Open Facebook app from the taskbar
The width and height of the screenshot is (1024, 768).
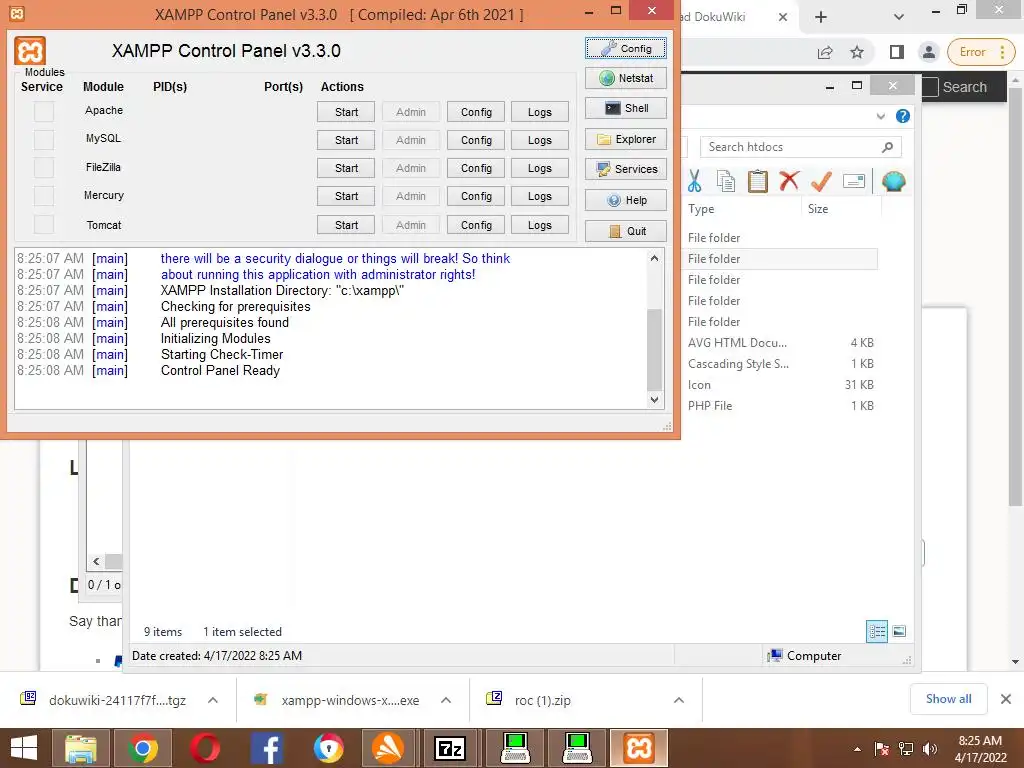pyautogui.click(x=267, y=748)
